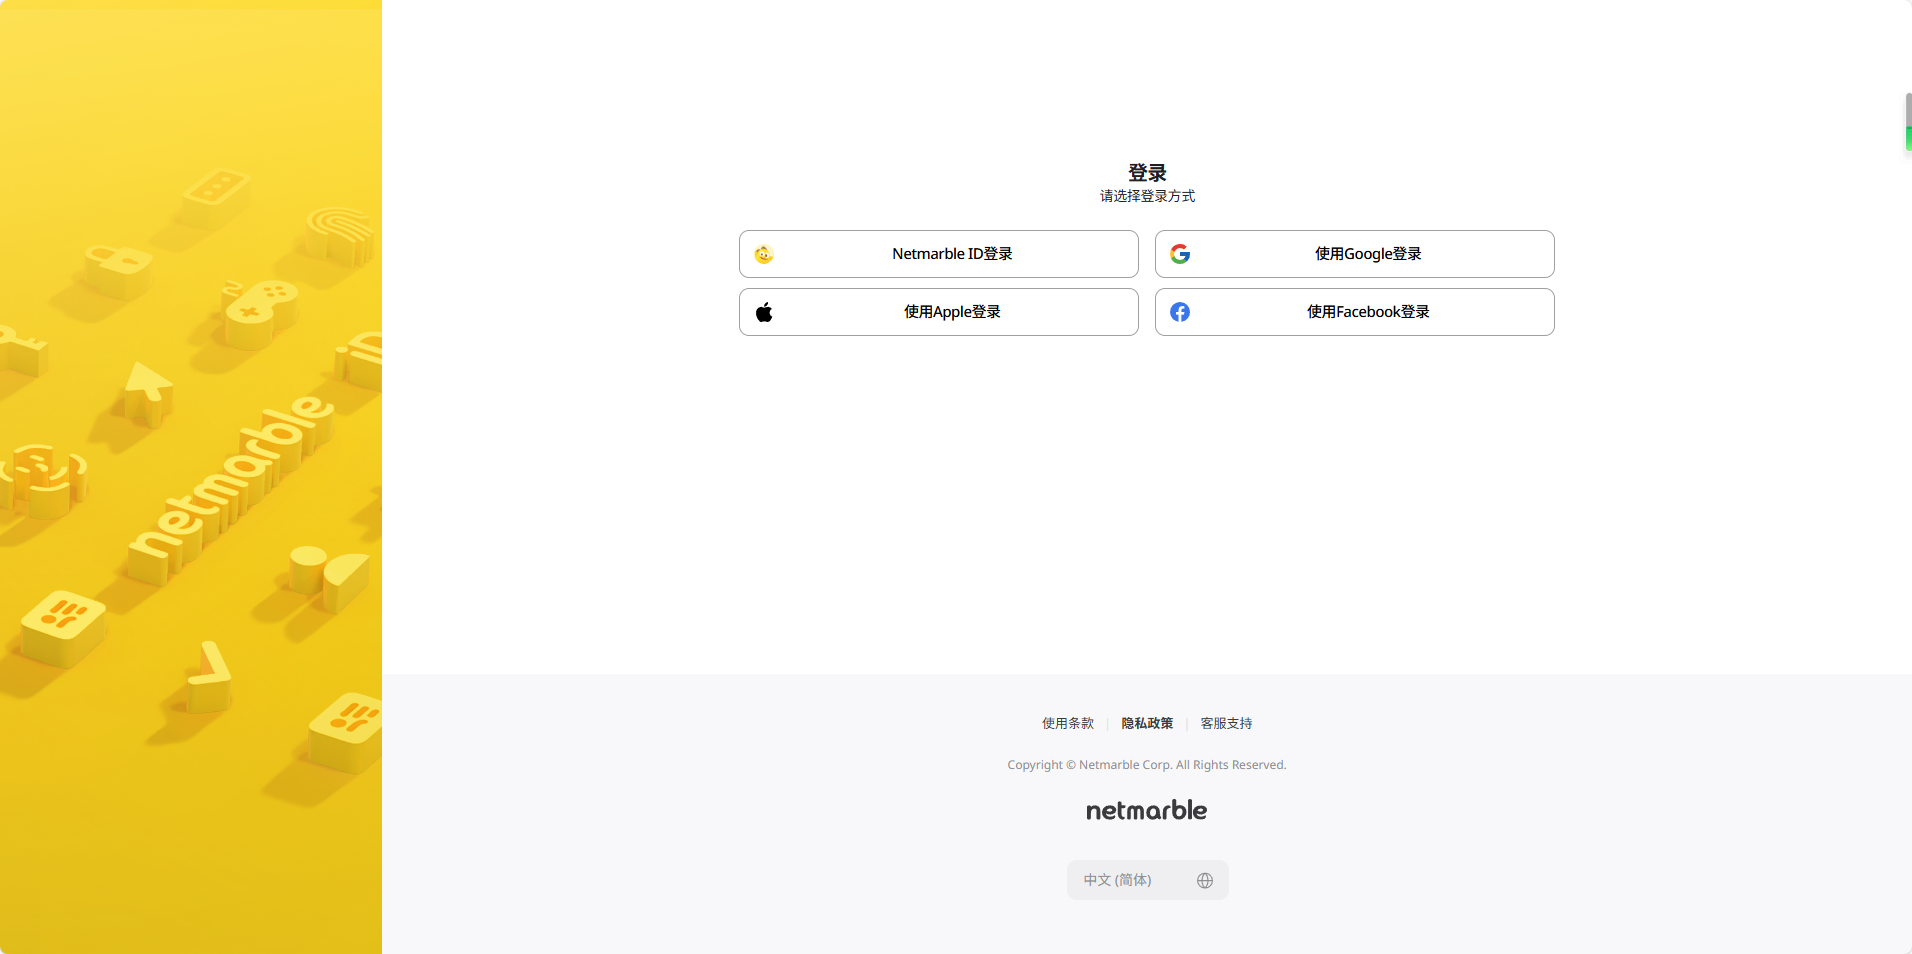Click the 请选择登录方式 subtitle text

click(x=1147, y=196)
